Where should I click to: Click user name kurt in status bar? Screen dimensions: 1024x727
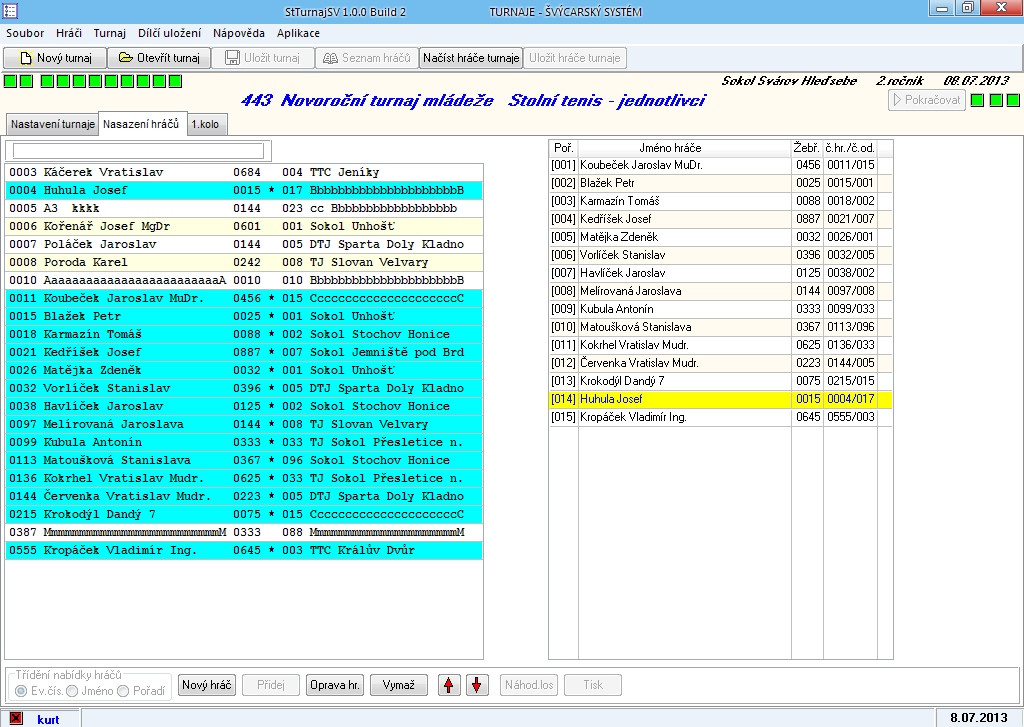coord(48,719)
